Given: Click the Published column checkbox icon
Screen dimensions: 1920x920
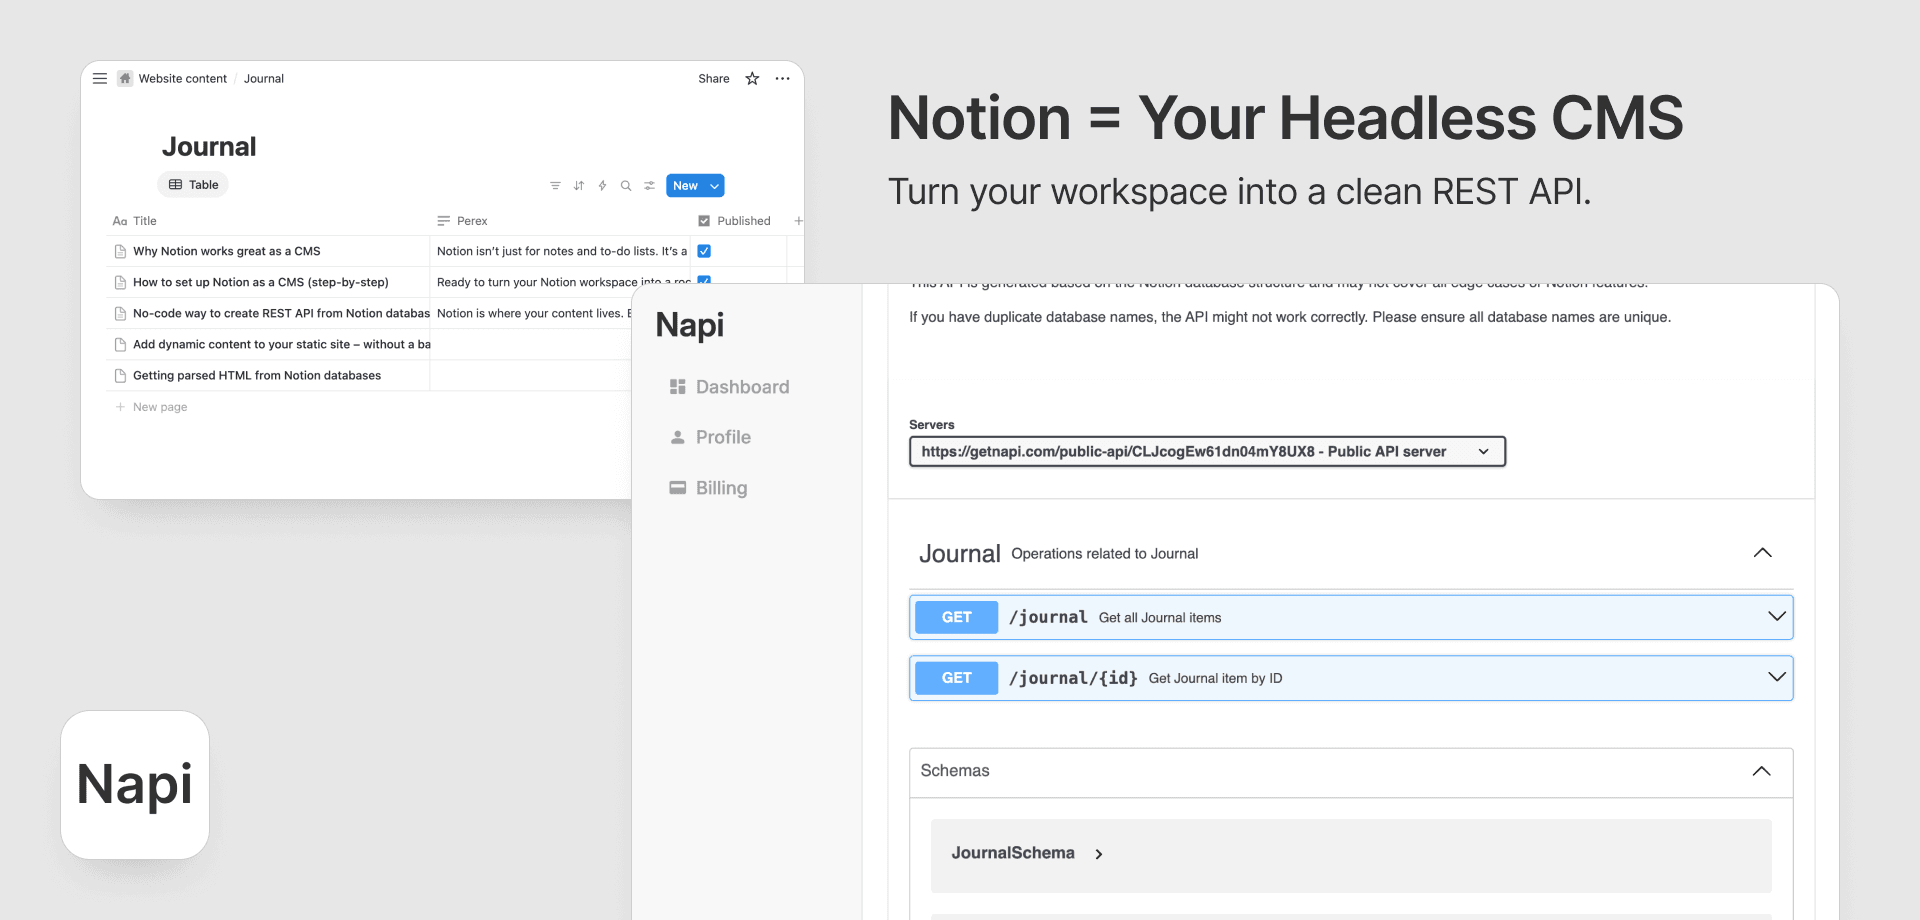Looking at the screenshot, I should coord(704,221).
